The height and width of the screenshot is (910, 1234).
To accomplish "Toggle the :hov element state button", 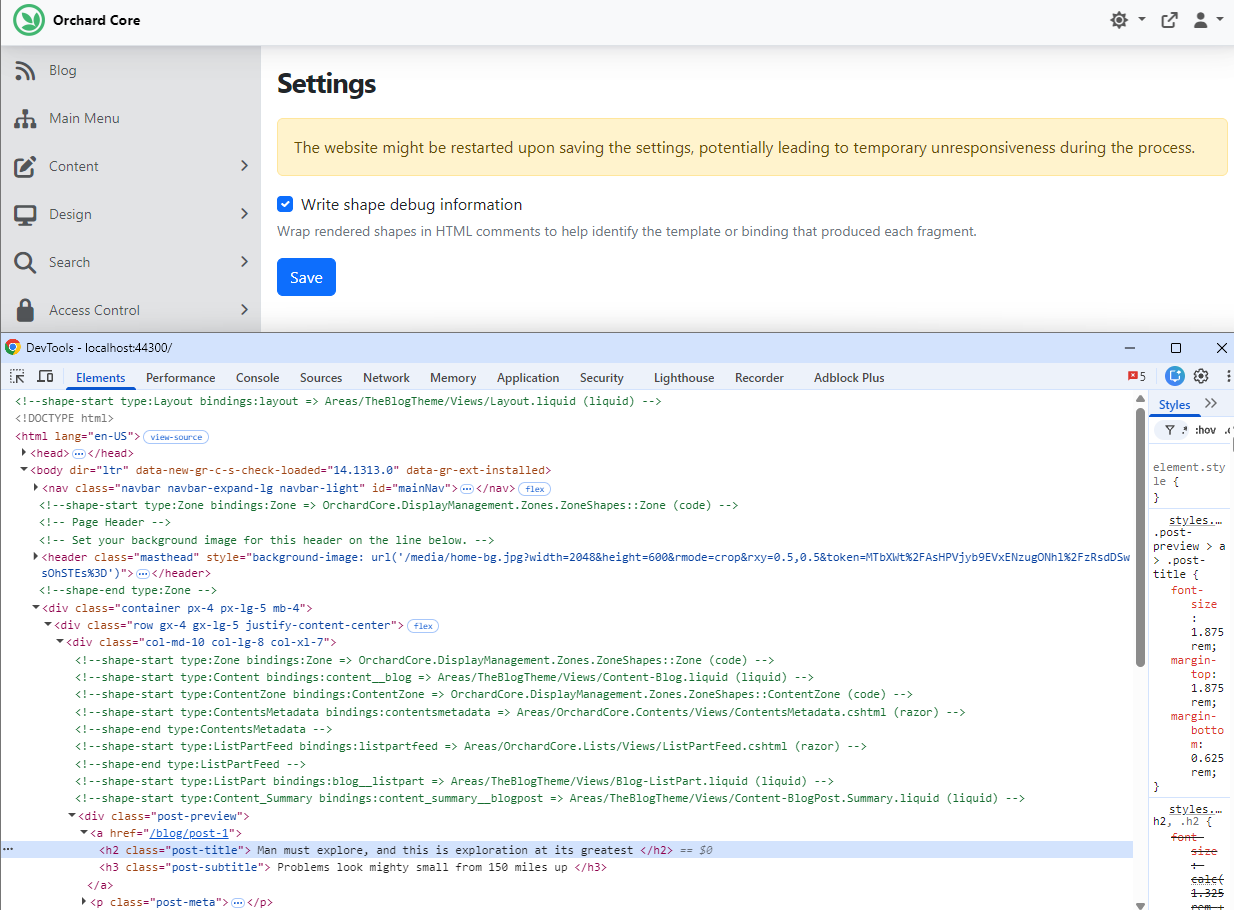I will coord(1205,430).
